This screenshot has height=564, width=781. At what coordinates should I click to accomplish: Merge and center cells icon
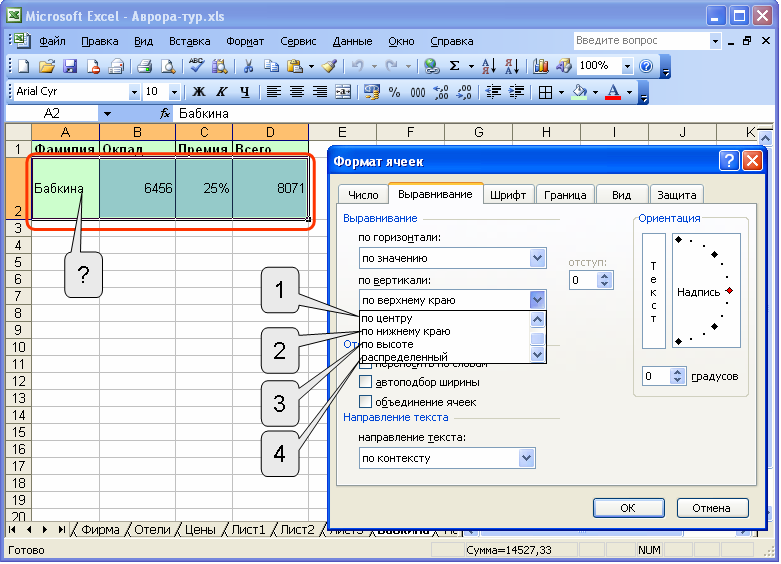pos(343,92)
